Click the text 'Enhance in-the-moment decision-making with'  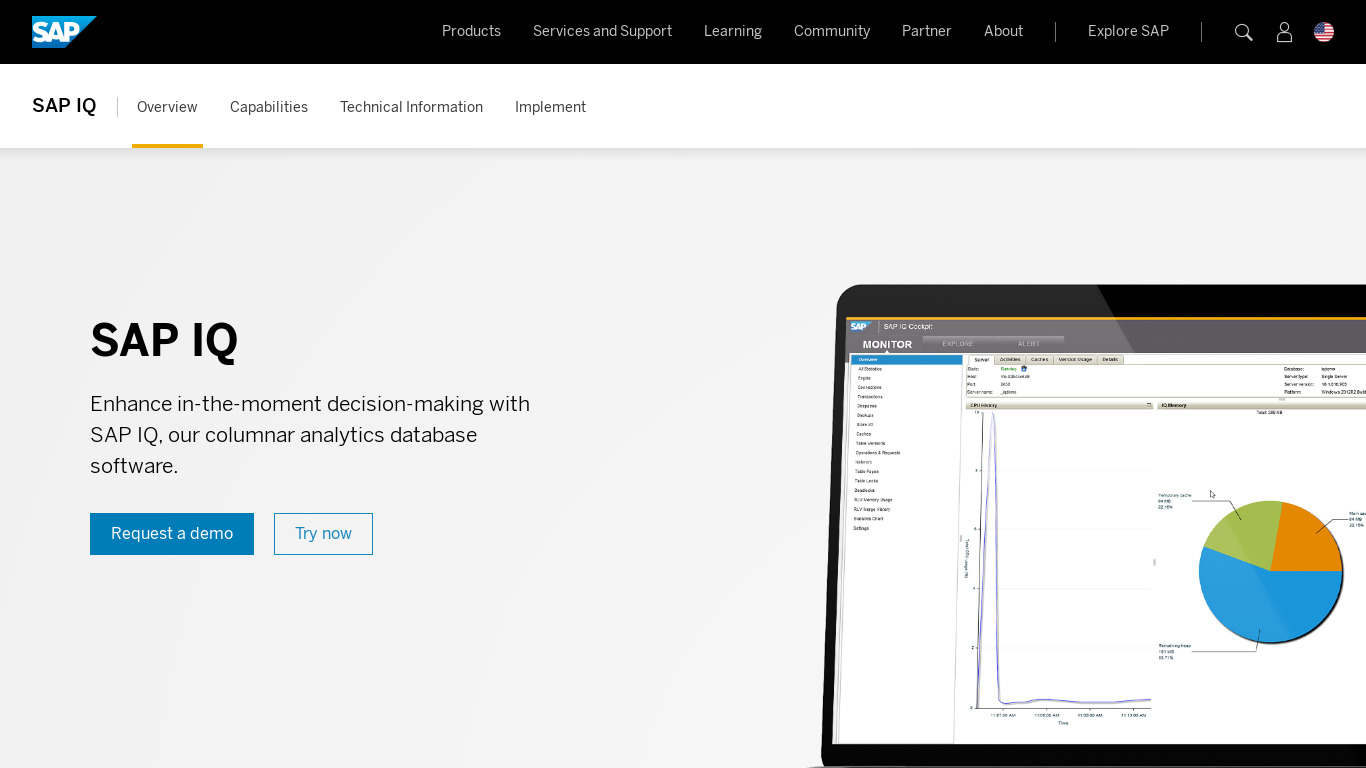tap(310, 404)
